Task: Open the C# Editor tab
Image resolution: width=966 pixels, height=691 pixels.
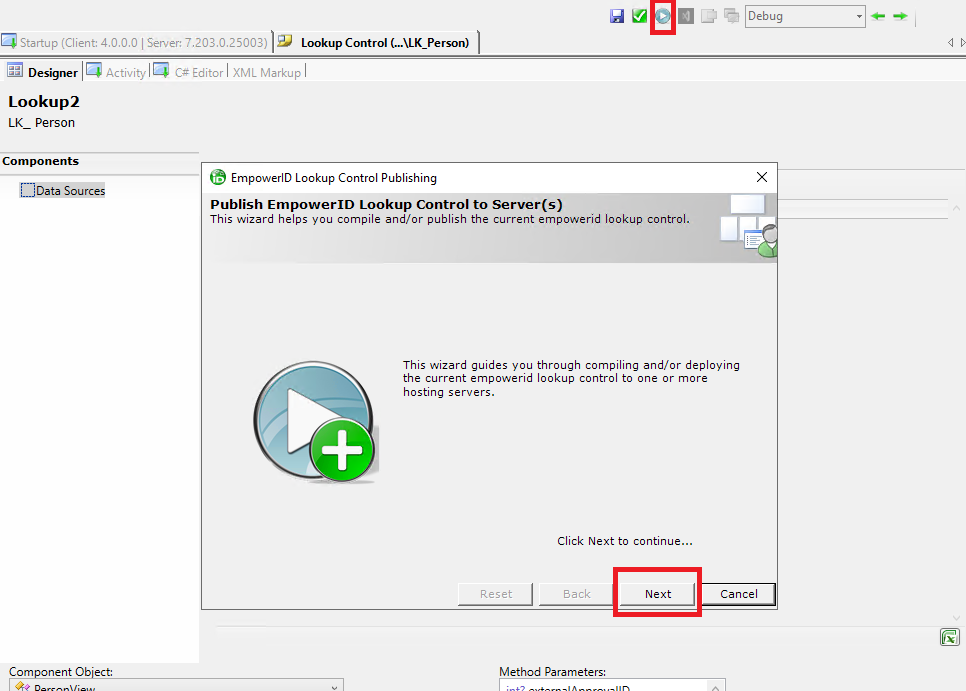Action: pyautogui.click(x=189, y=72)
